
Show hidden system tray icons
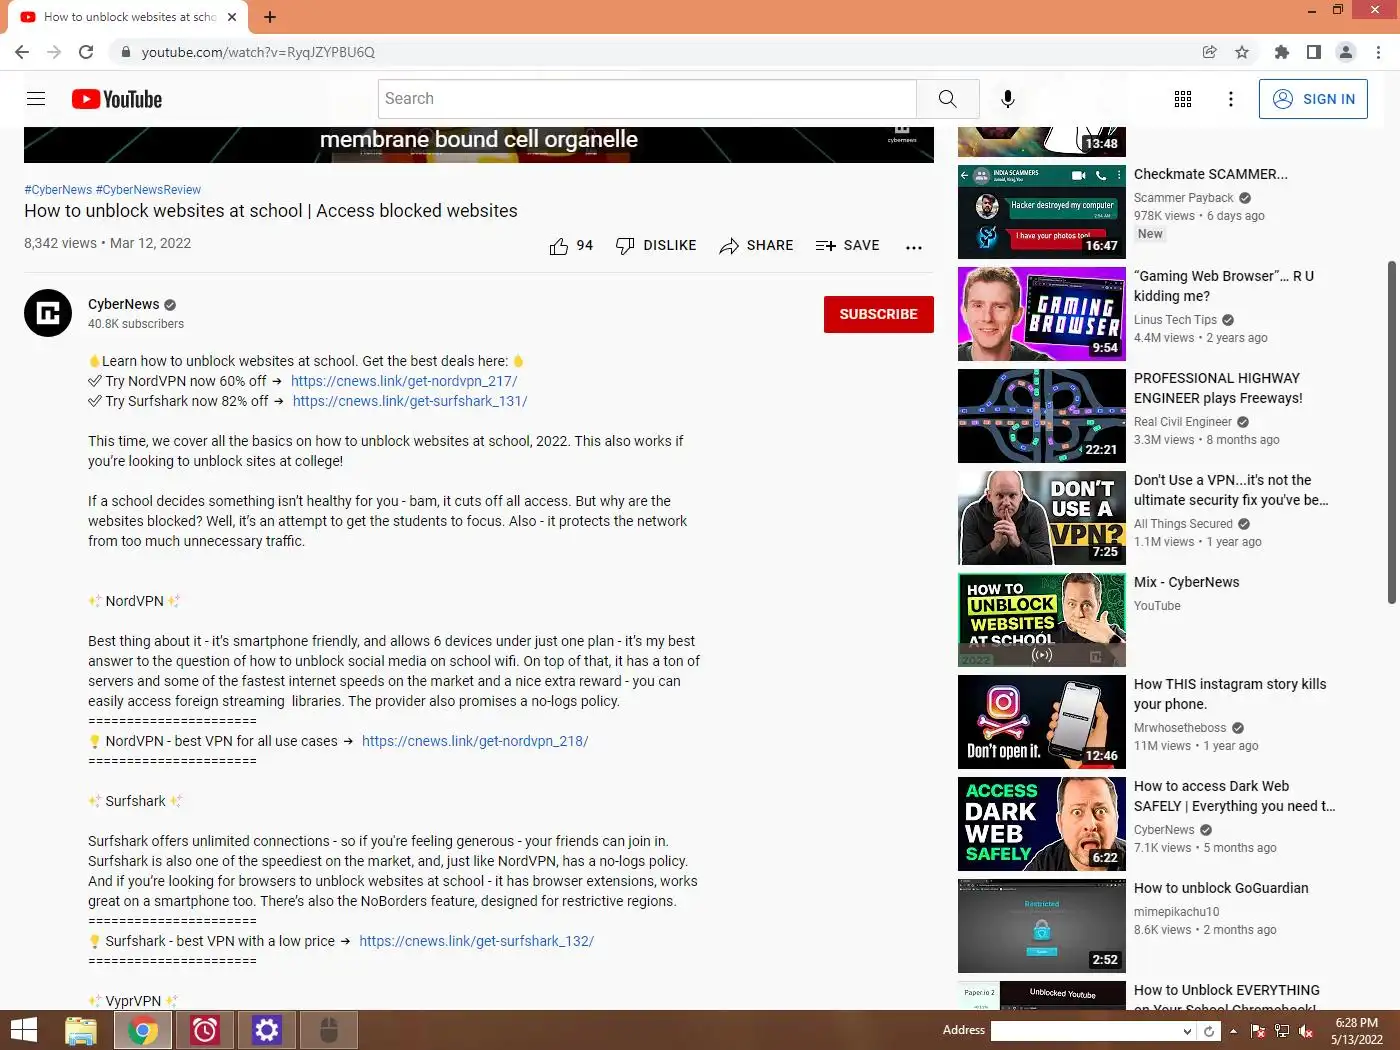point(1233,1031)
